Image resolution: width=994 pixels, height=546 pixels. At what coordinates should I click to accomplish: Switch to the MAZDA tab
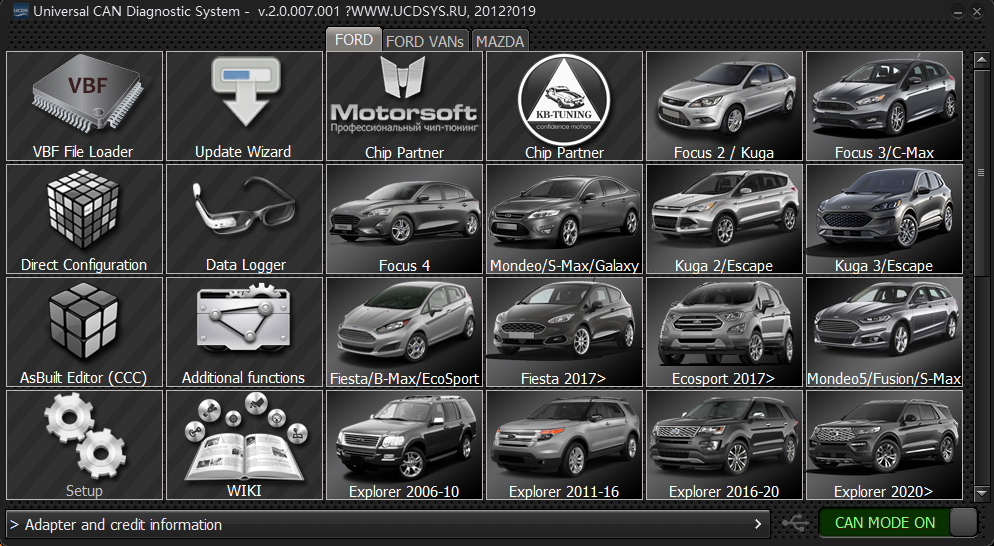(500, 41)
